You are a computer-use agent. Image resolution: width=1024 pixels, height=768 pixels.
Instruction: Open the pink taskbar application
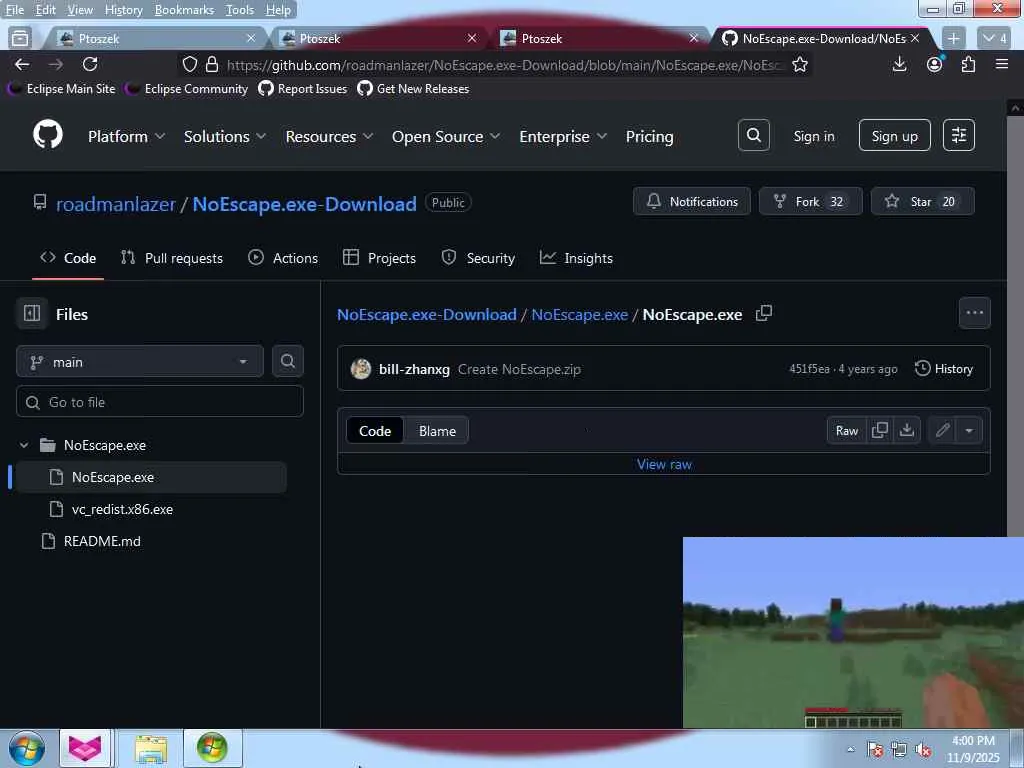pos(86,748)
